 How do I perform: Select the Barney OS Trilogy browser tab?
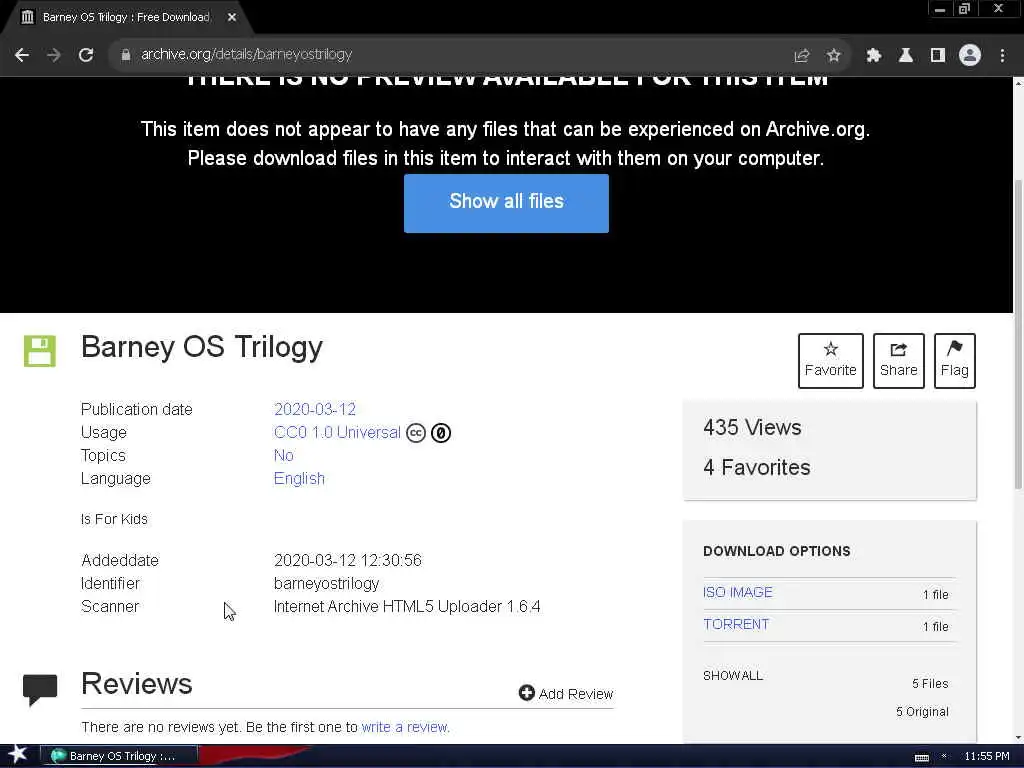(x=127, y=18)
